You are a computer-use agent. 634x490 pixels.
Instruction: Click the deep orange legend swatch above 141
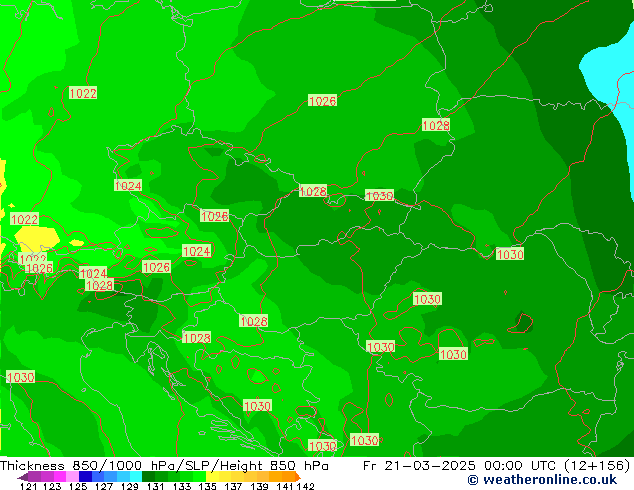289,477
